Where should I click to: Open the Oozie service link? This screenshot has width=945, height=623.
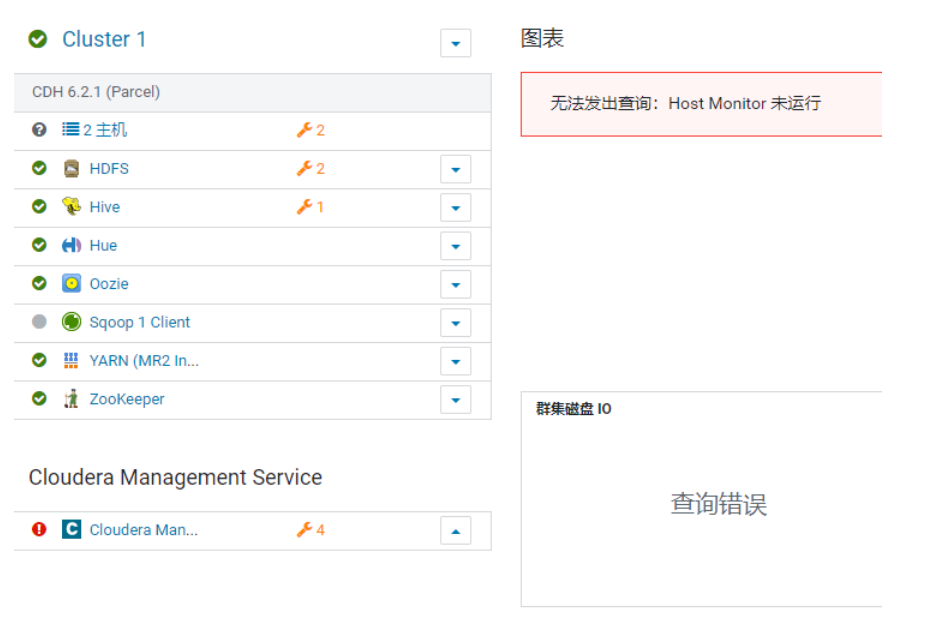(x=109, y=284)
